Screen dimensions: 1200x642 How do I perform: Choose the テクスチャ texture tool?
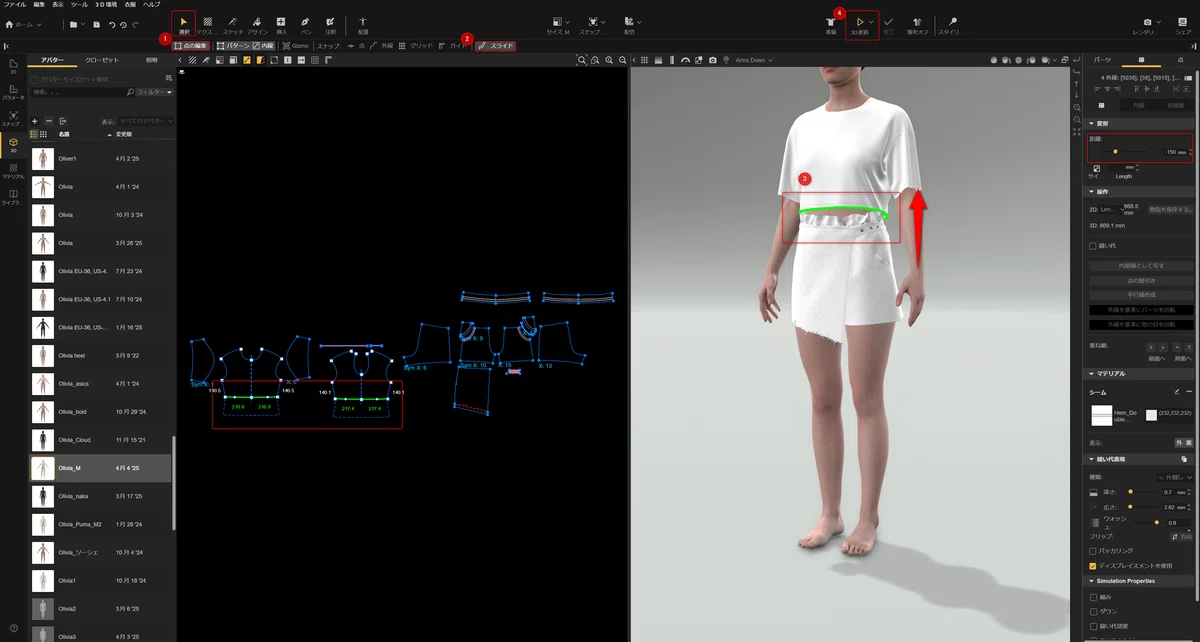pyautogui.click(x=207, y=24)
